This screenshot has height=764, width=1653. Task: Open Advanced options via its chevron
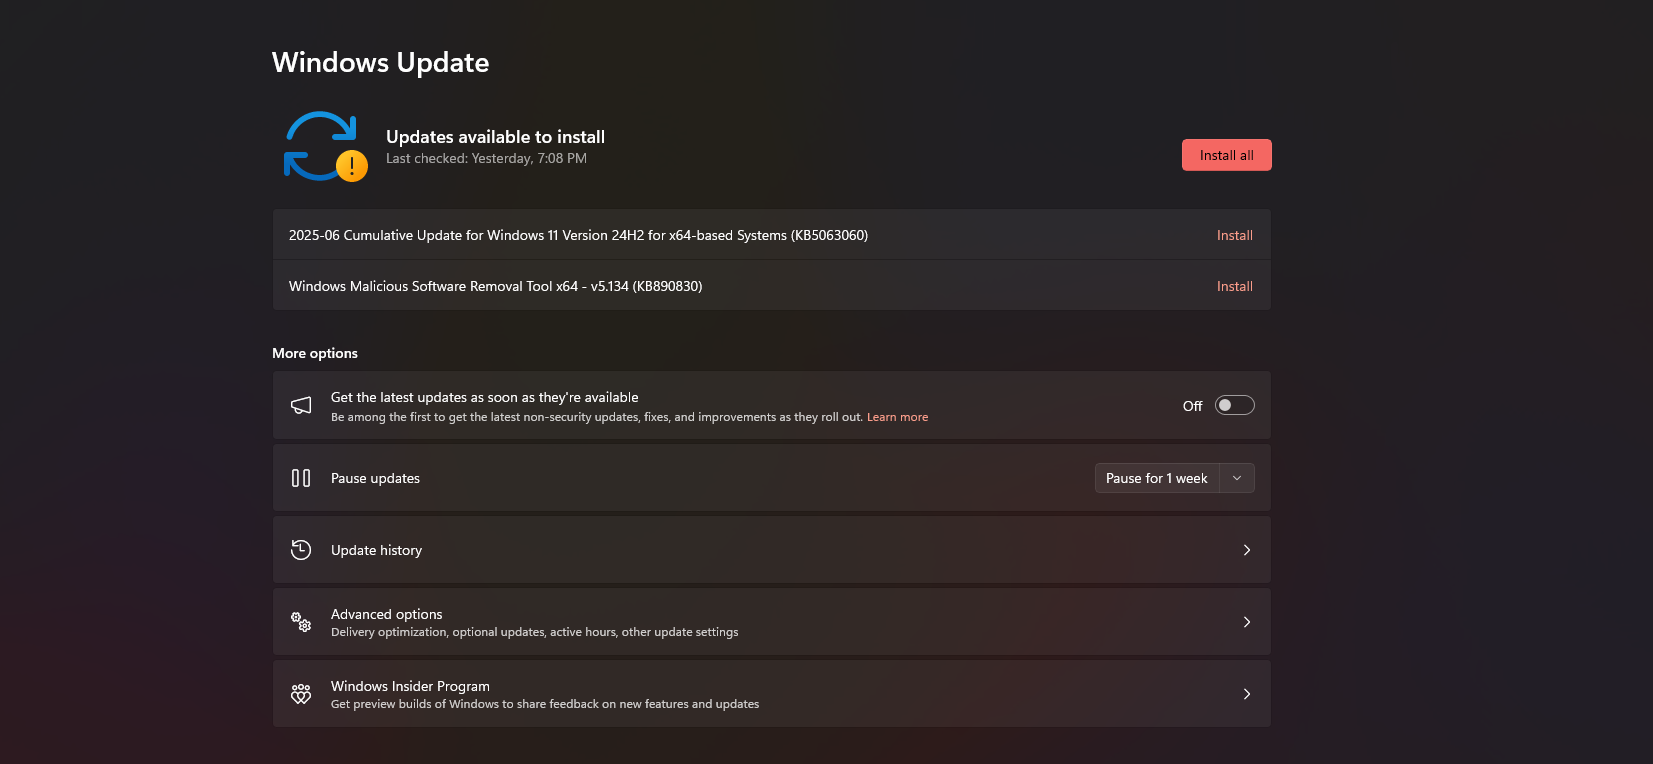click(x=1247, y=622)
